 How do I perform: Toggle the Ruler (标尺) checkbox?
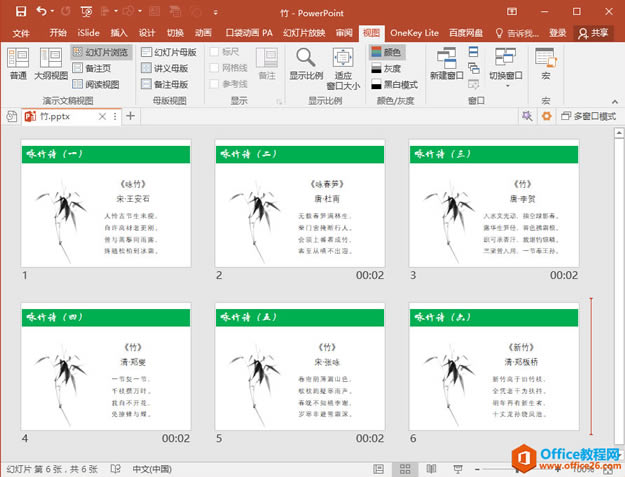point(214,52)
